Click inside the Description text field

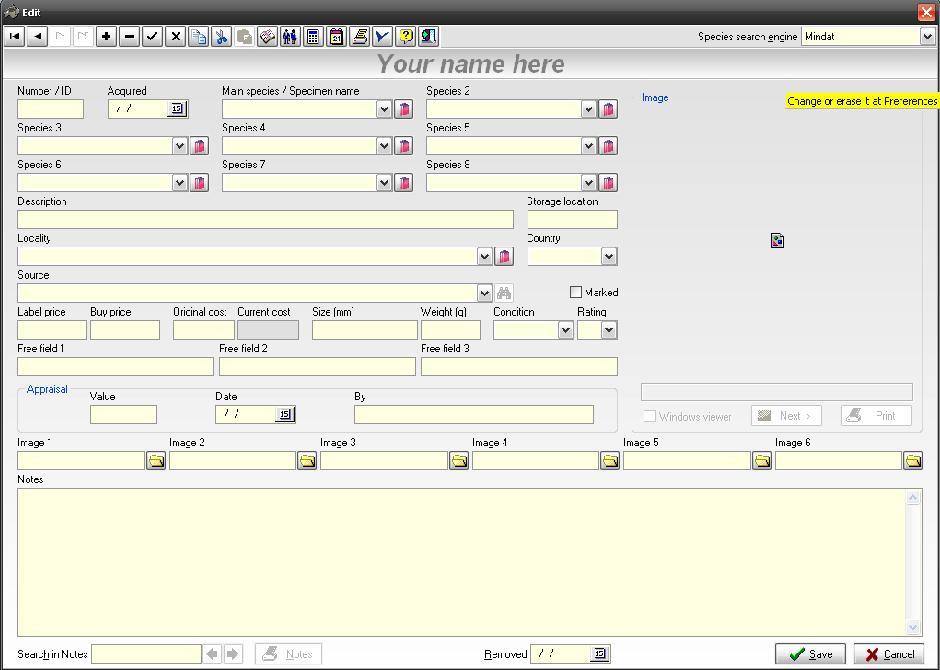(x=265, y=219)
